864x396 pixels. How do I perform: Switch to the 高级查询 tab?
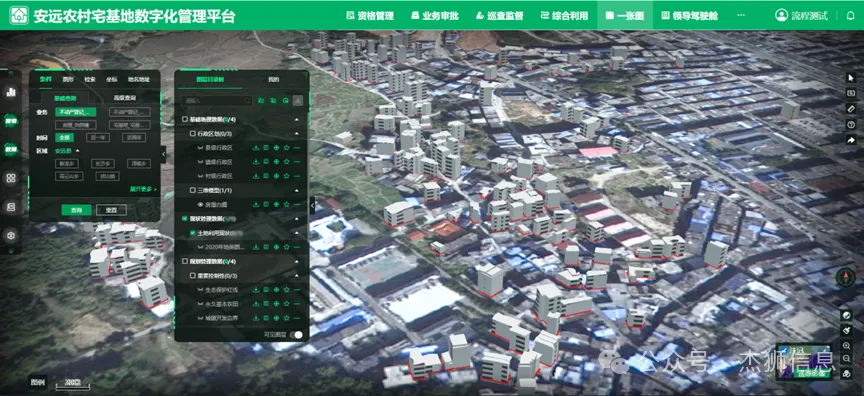[125, 98]
